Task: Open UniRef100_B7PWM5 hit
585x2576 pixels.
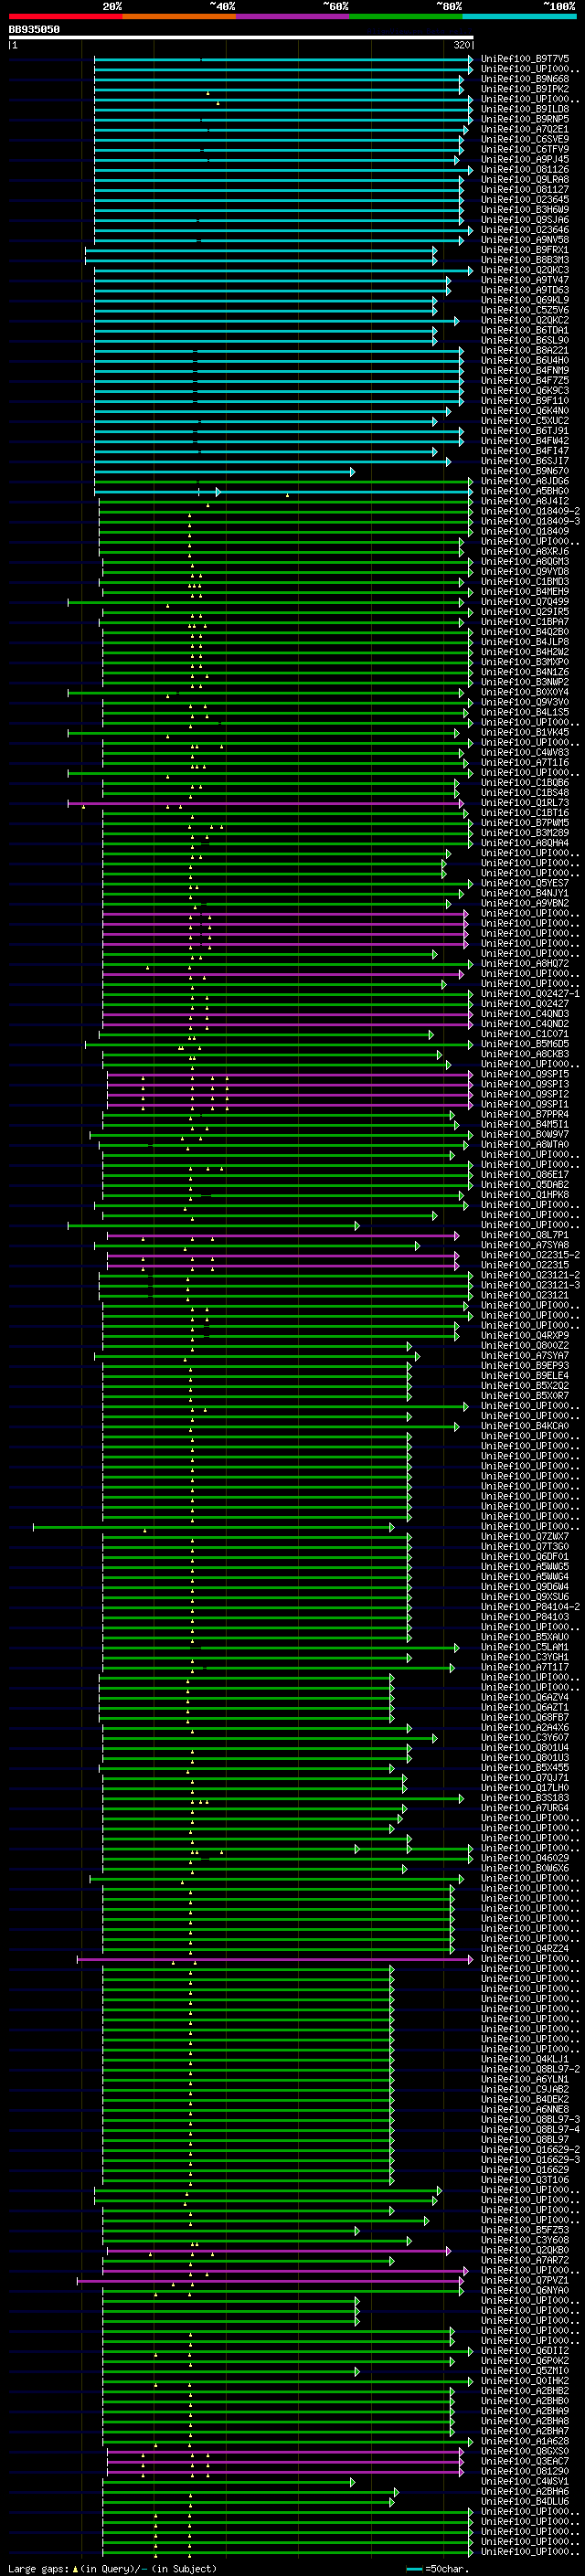Action: pyautogui.click(x=525, y=823)
